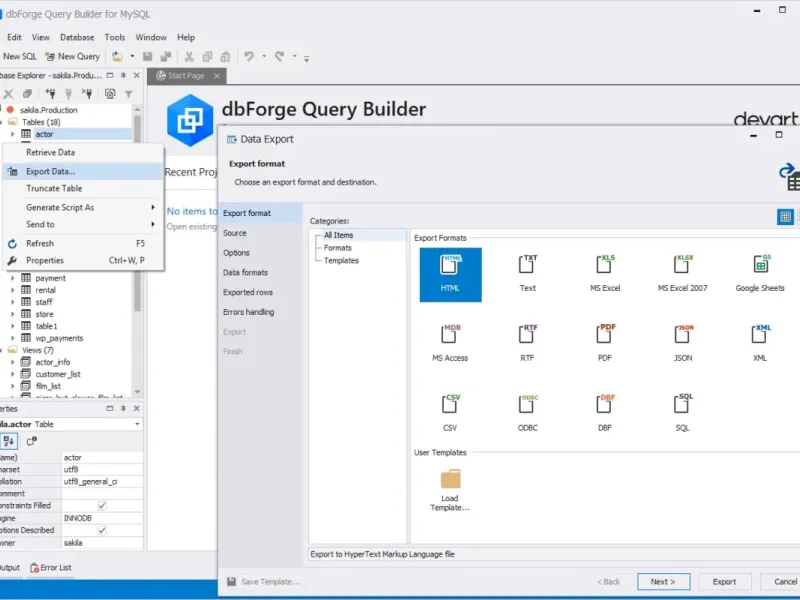Pick the MS Excel export format
Viewport: 800px width, 600px height.
(605, 274)
